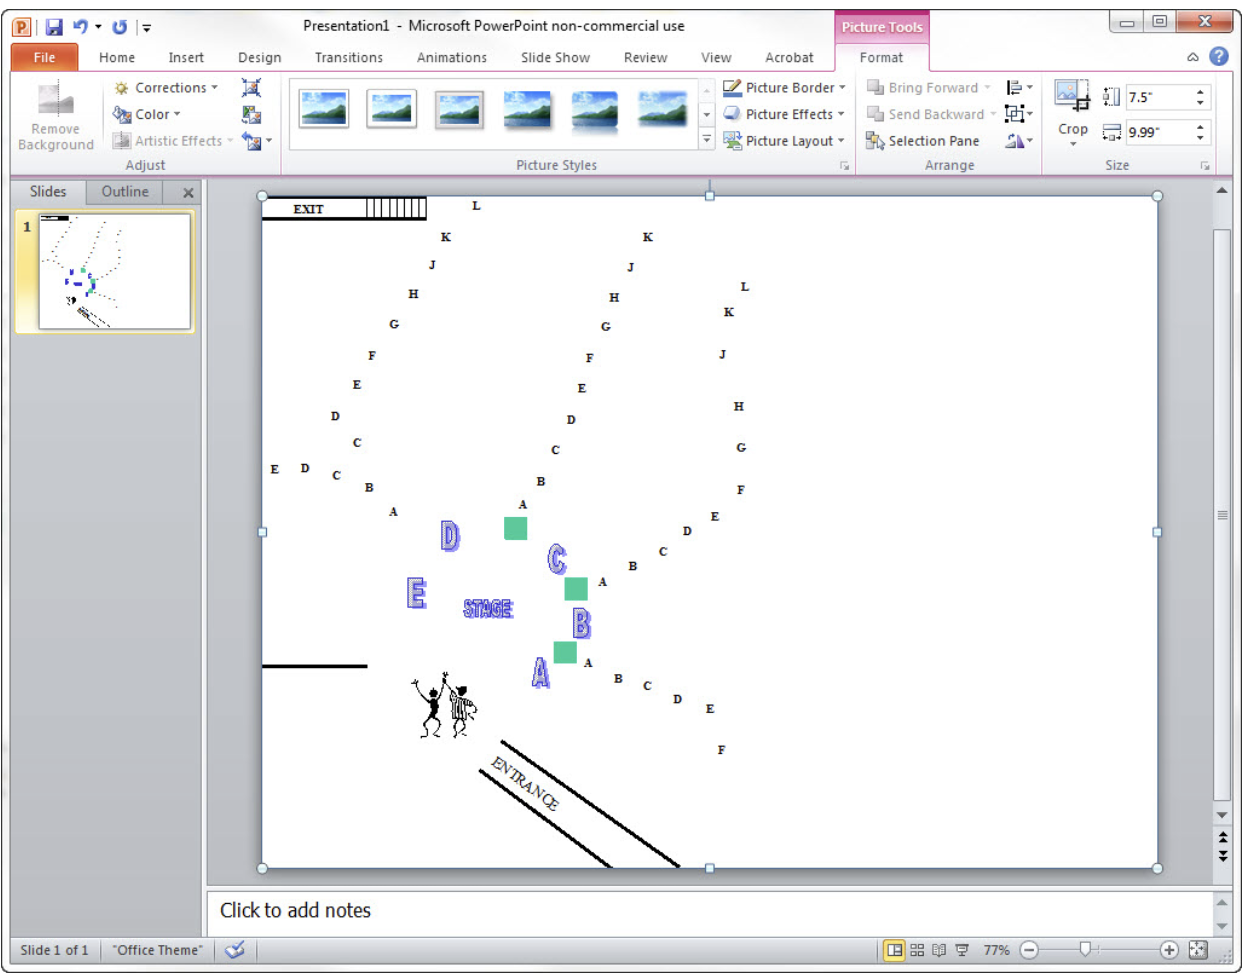Minimize the ribbon with caret icon
Screen dimensions: 1246x976
click(1193, 58)
